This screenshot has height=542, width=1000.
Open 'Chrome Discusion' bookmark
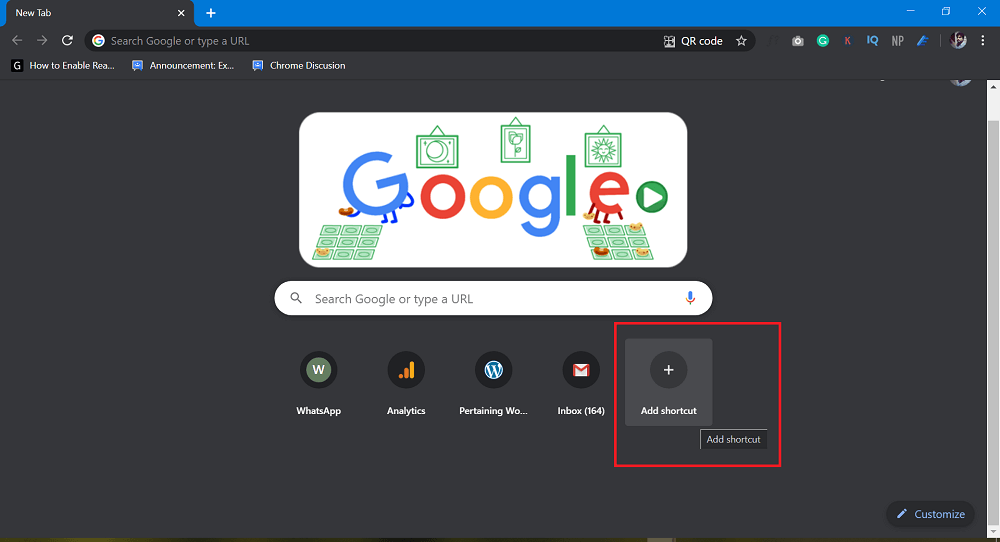coord(299,66)
